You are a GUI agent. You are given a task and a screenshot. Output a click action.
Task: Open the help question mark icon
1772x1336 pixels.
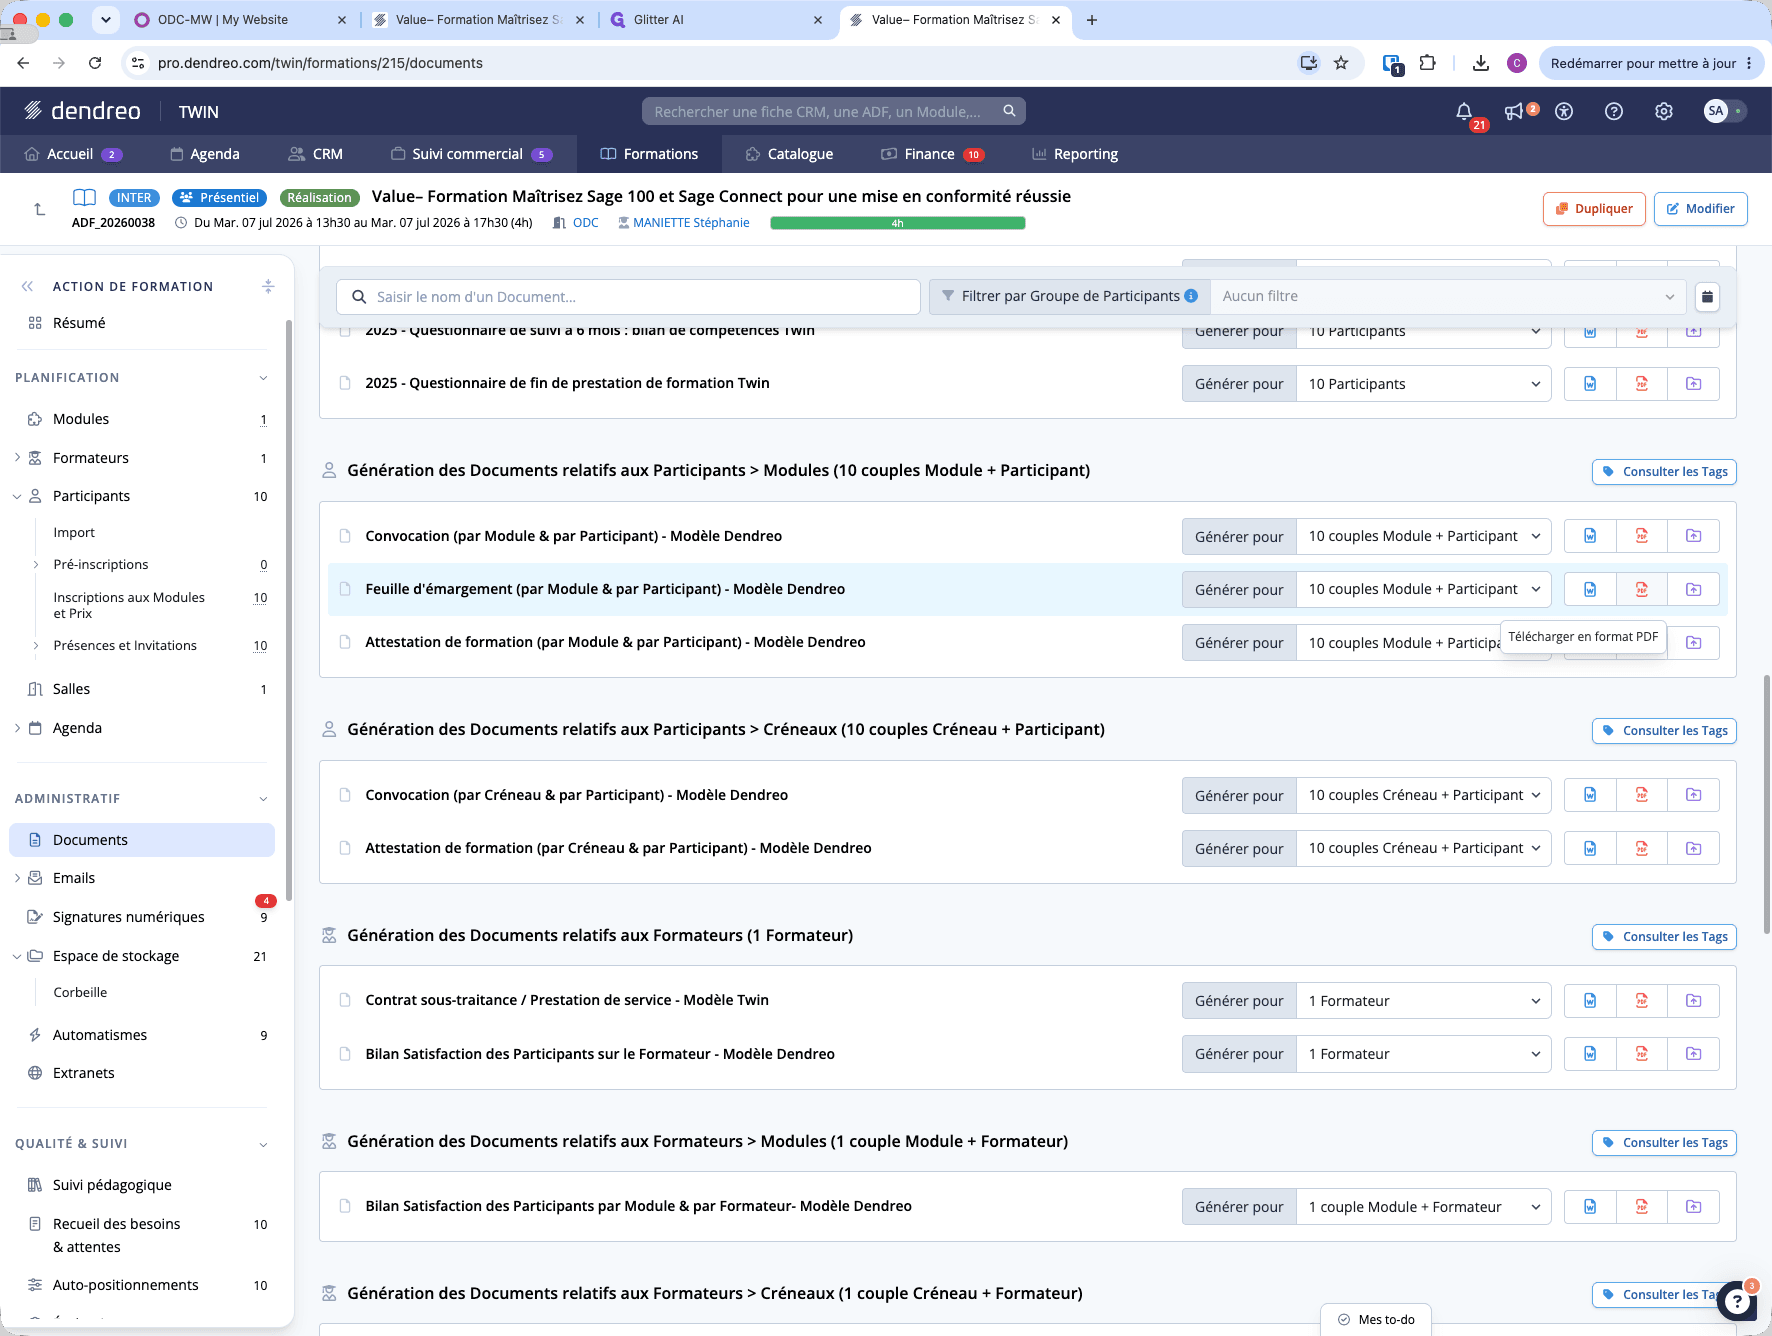click(x=1614, y=111)
